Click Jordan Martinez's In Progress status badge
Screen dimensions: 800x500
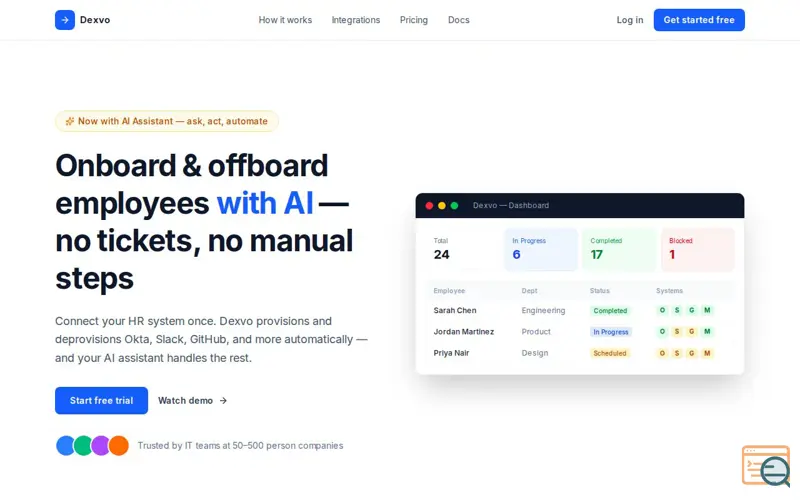(x=611, y=332)
